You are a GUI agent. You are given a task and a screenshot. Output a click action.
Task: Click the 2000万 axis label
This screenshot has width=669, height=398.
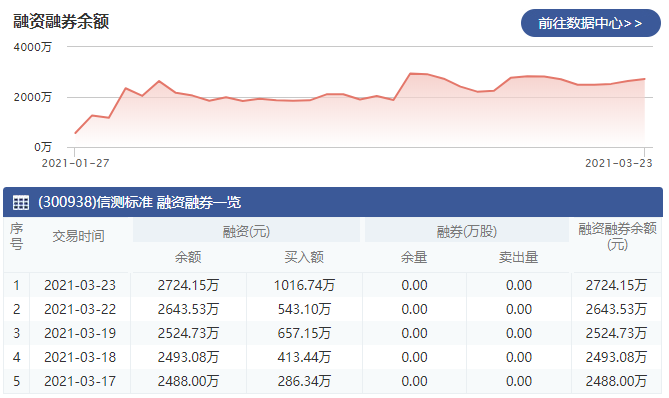pos(32,97)
